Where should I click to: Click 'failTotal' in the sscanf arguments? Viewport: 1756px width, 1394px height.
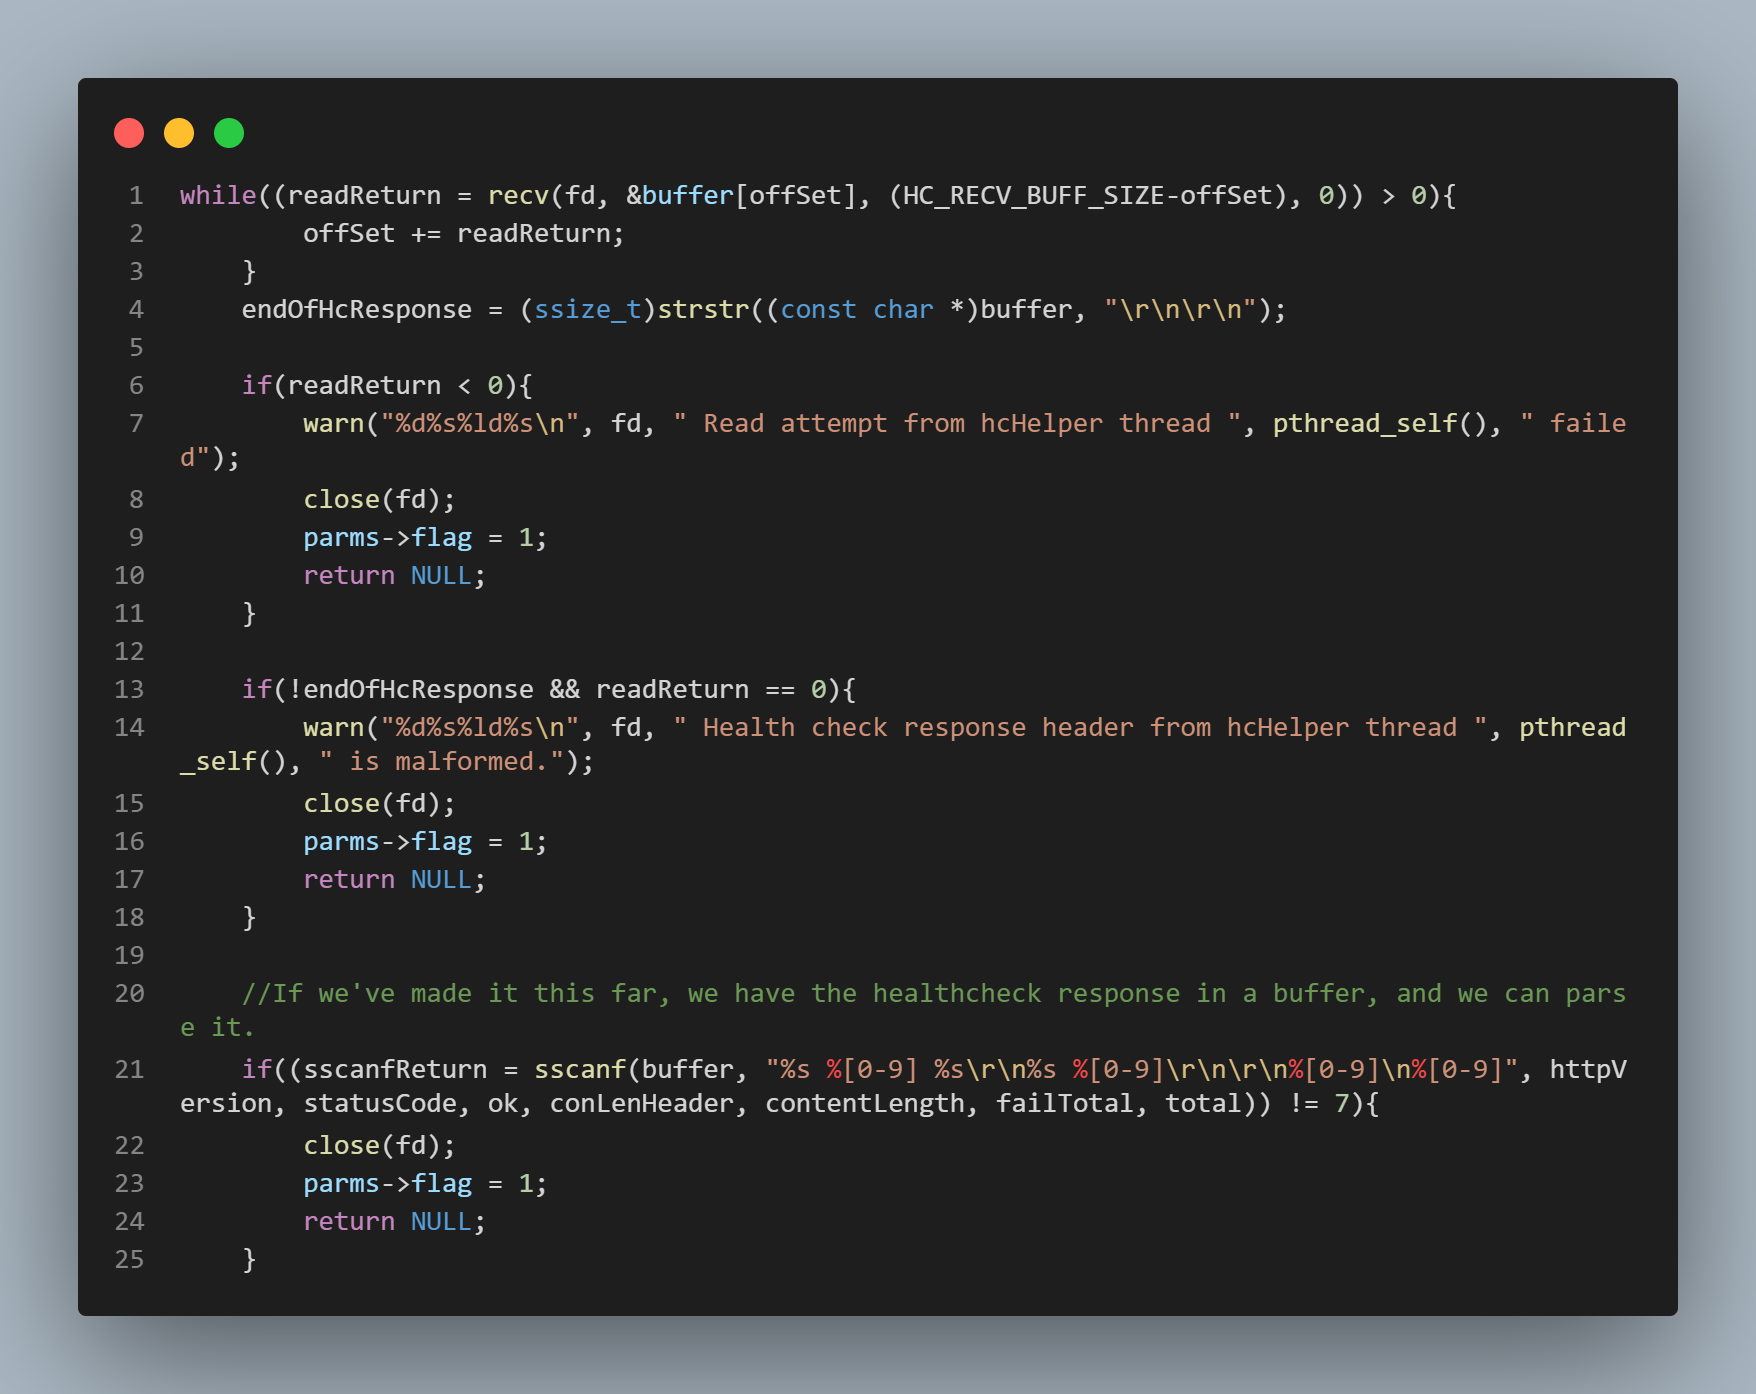1065,1103
